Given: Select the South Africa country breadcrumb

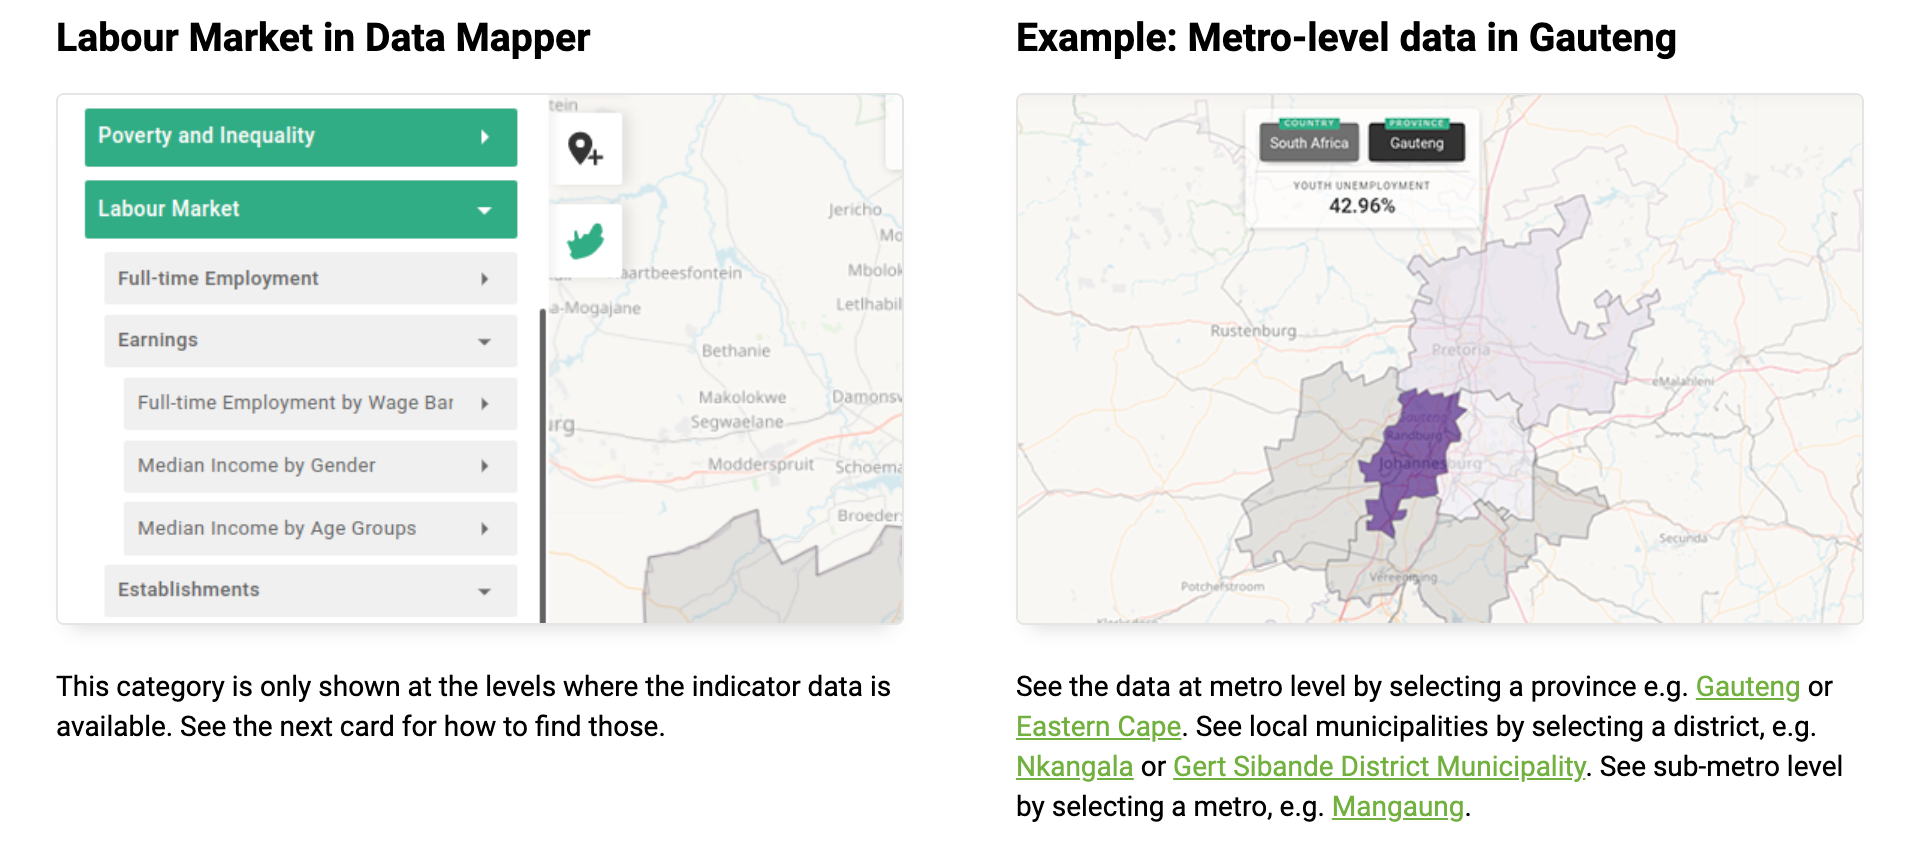Looking at the screenshot, I should pos(1308,143).
